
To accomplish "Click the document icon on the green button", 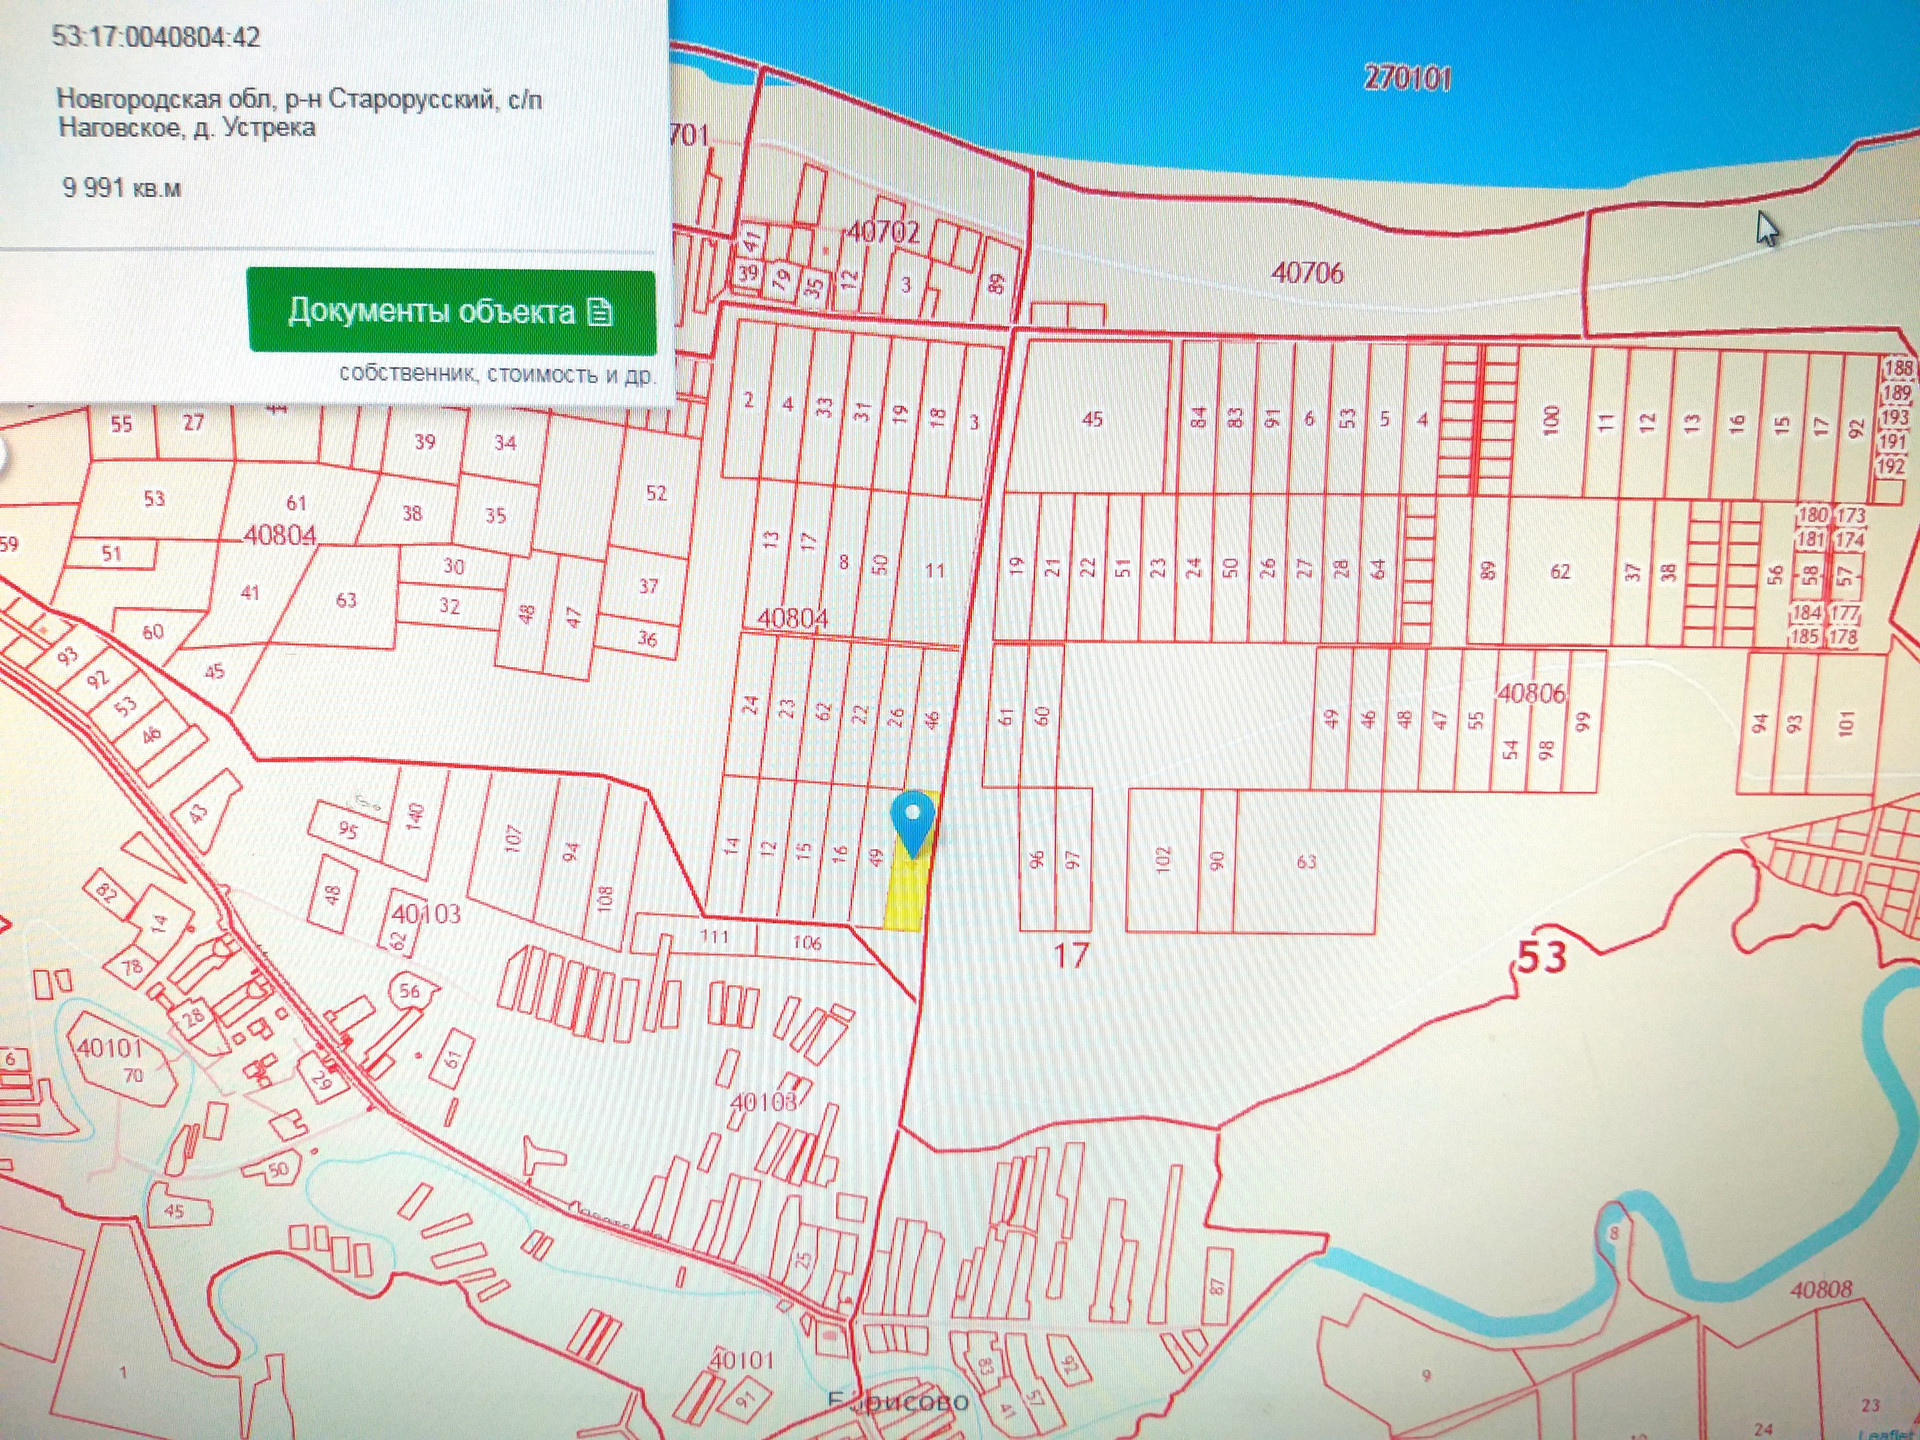I will point(600,312).
